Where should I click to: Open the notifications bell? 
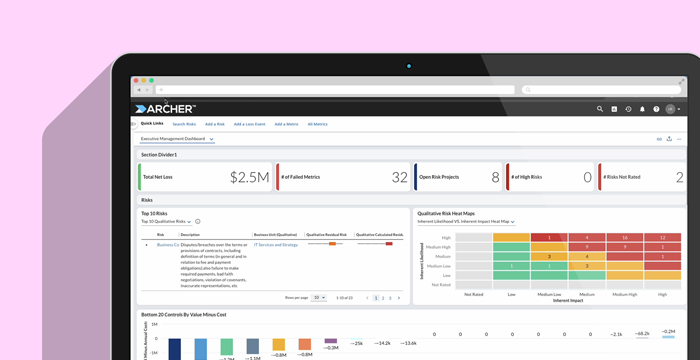click(642, 109)
